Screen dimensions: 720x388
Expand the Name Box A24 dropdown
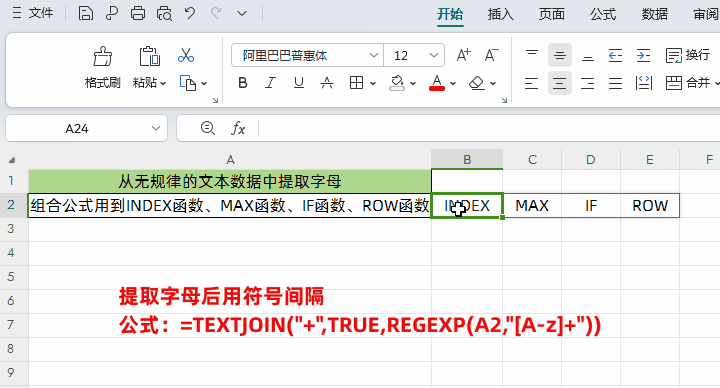[156, 129]
